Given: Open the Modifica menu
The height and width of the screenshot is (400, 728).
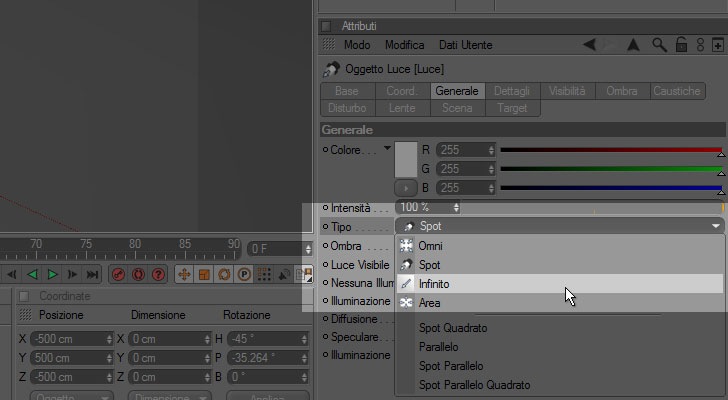Looking at the screenshot, I should 404,45.
